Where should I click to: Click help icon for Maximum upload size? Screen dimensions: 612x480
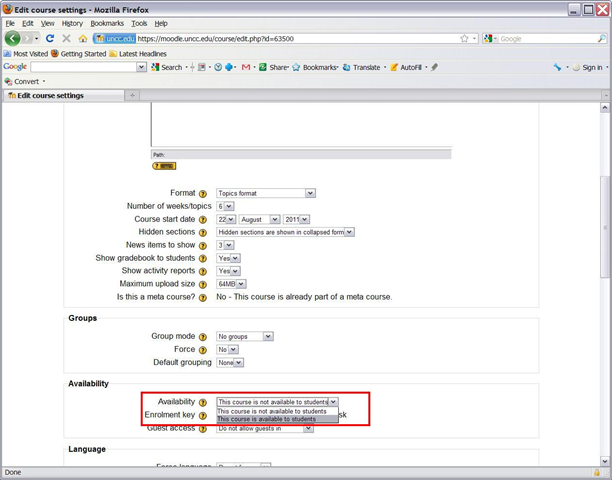coord(203,284)
